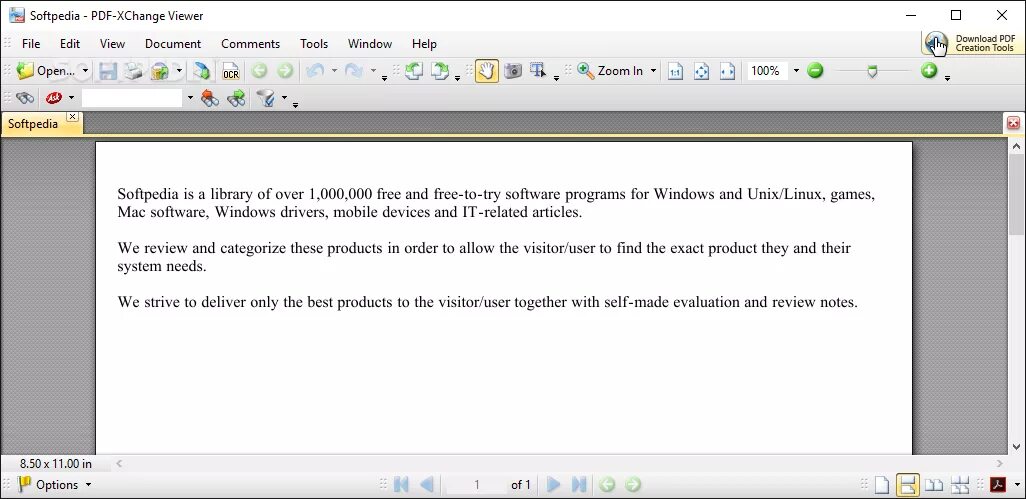Open the Edit menu
1026x499 pixels.
(x=70, y=44)
